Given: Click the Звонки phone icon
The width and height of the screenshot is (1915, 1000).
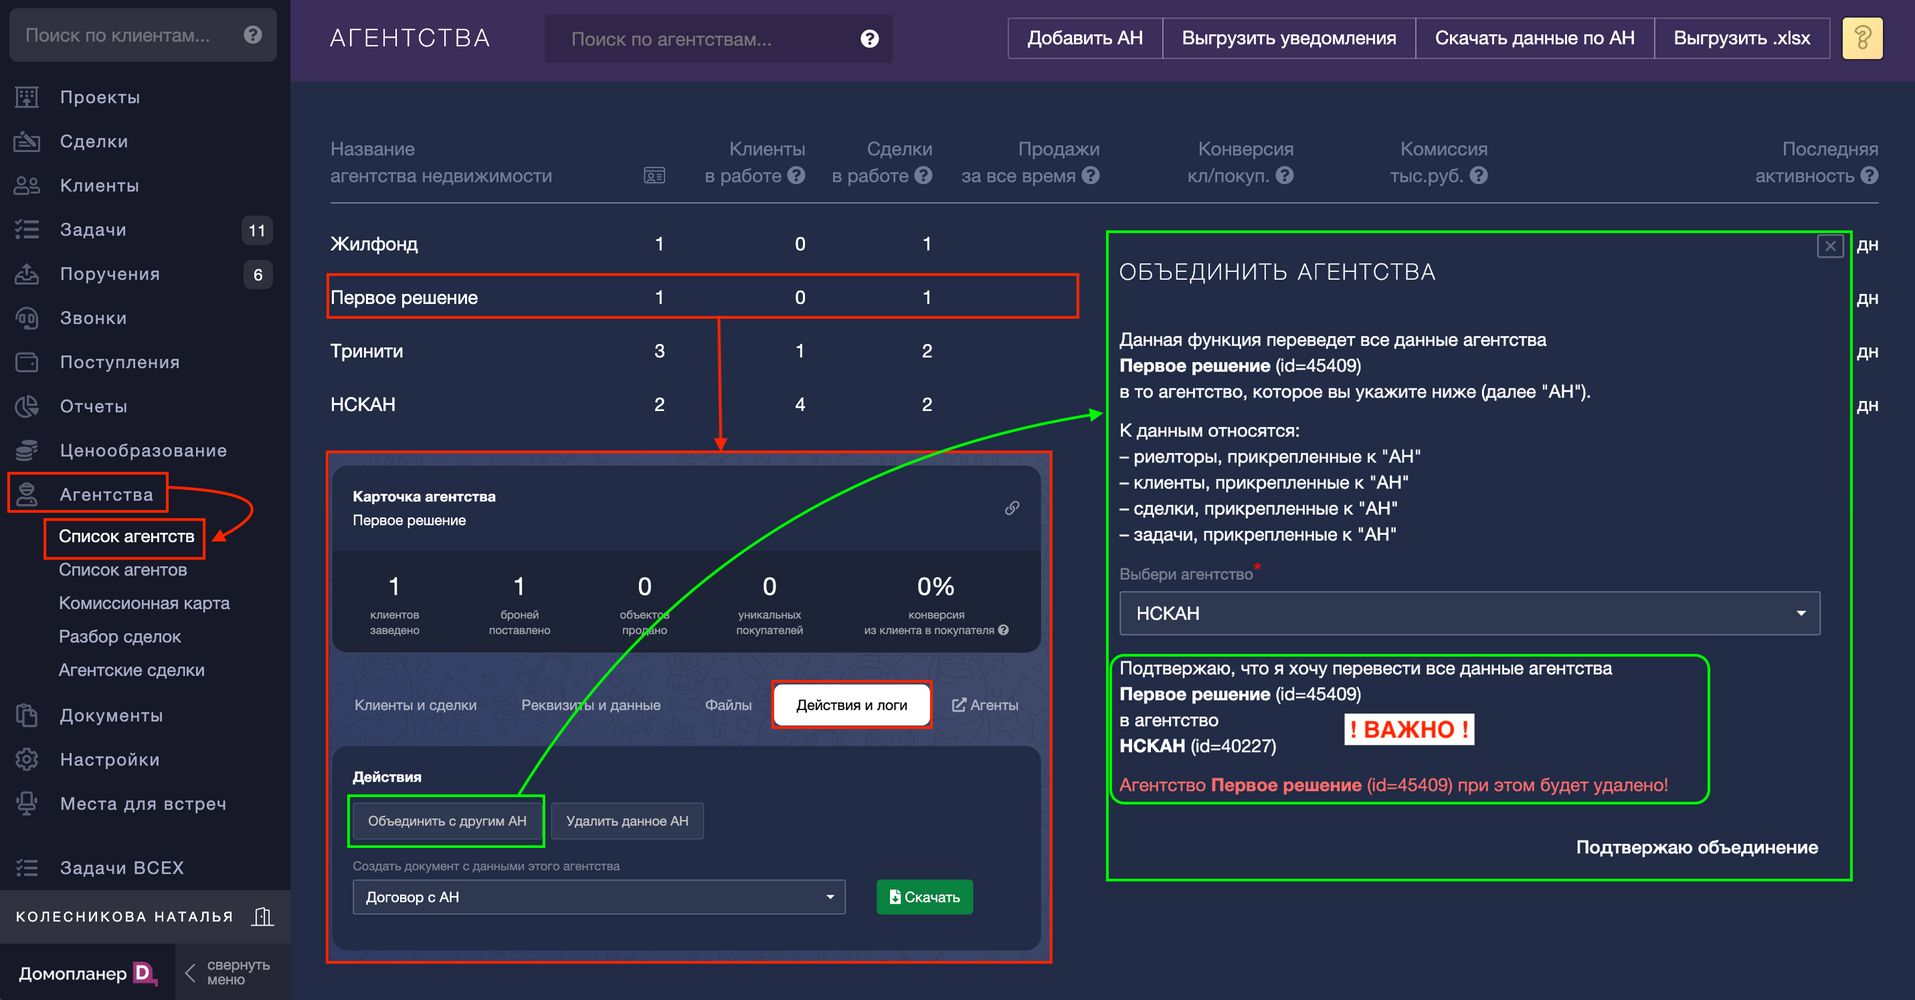Looking at the screenshot, I should [27, 318].
